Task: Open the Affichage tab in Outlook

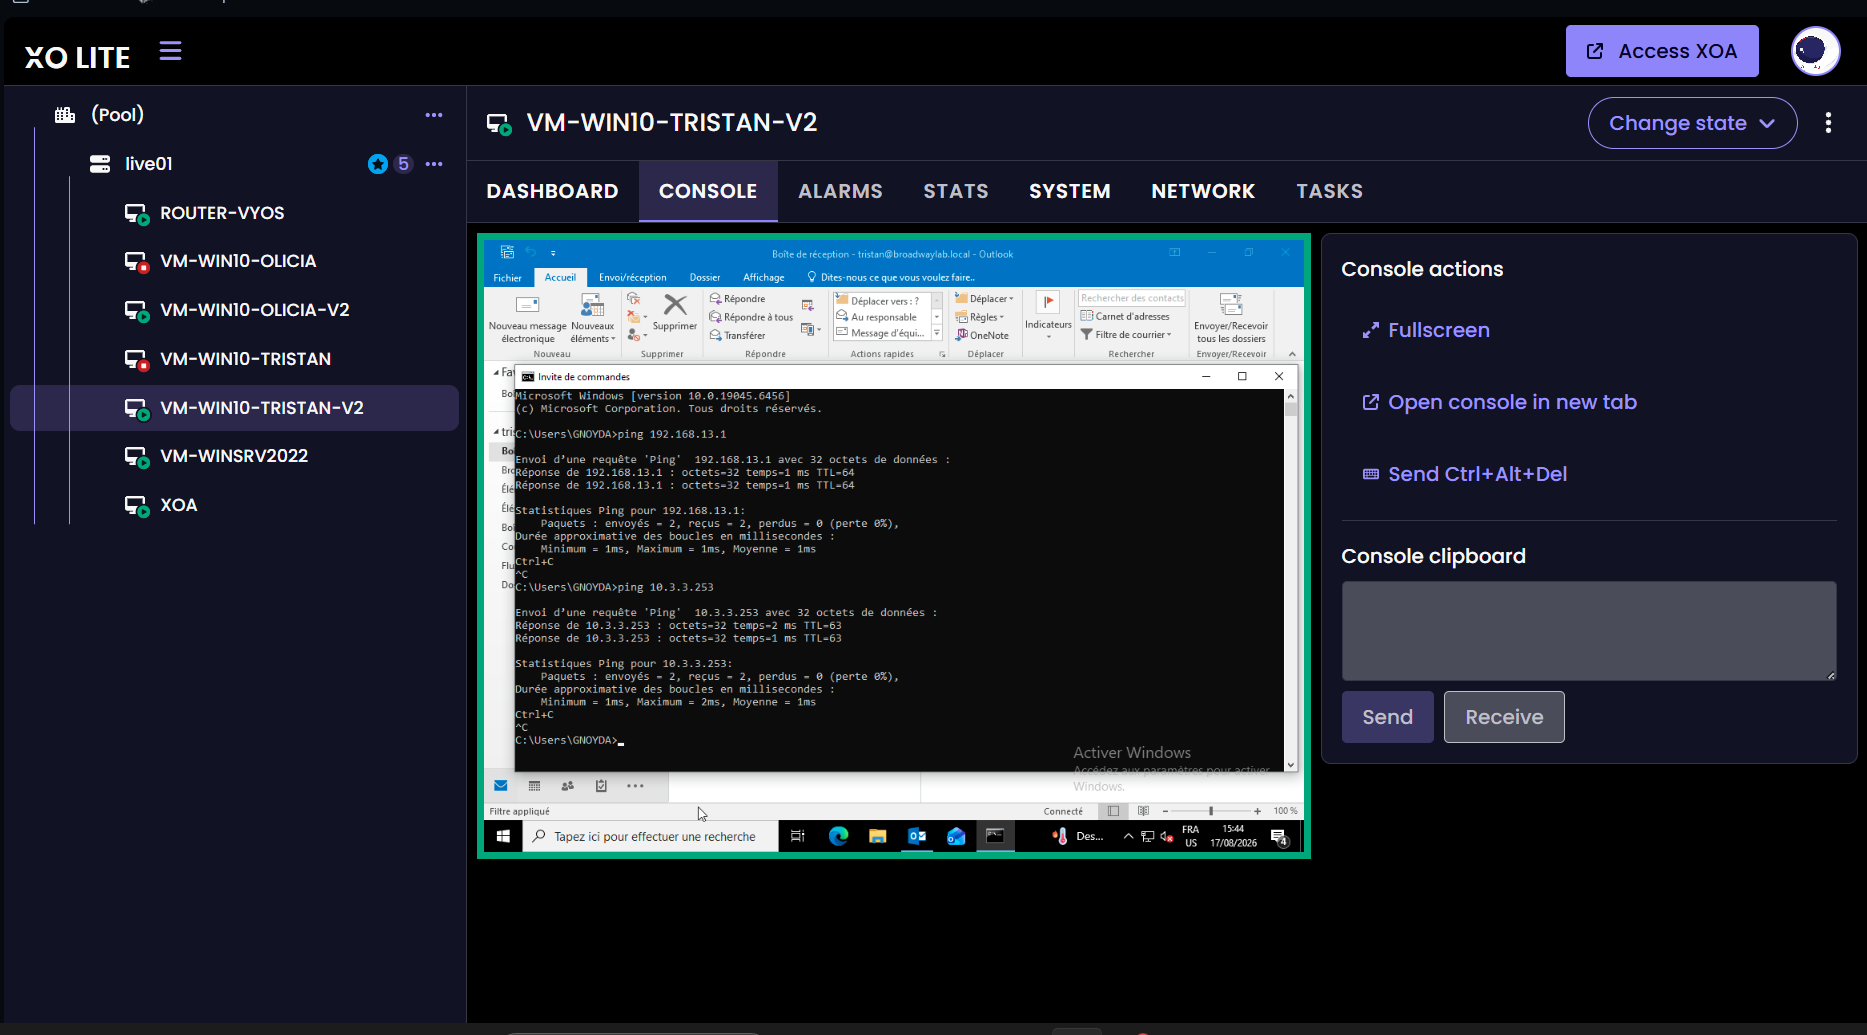Action: 763,278
